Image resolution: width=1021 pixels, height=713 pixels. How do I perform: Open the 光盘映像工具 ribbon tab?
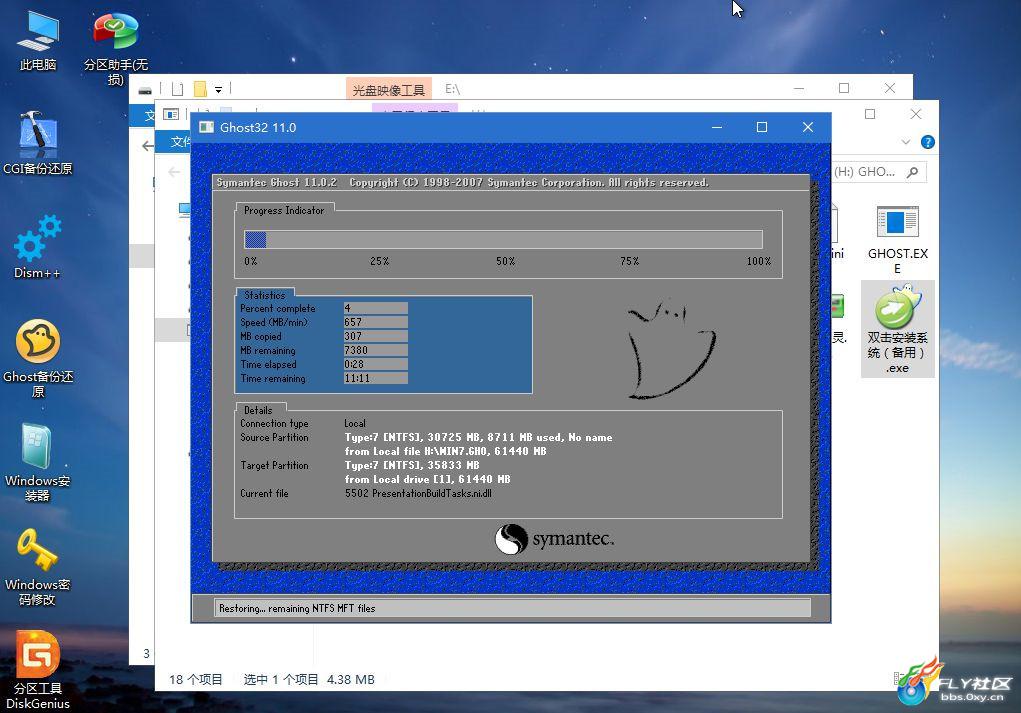point(388,90)
